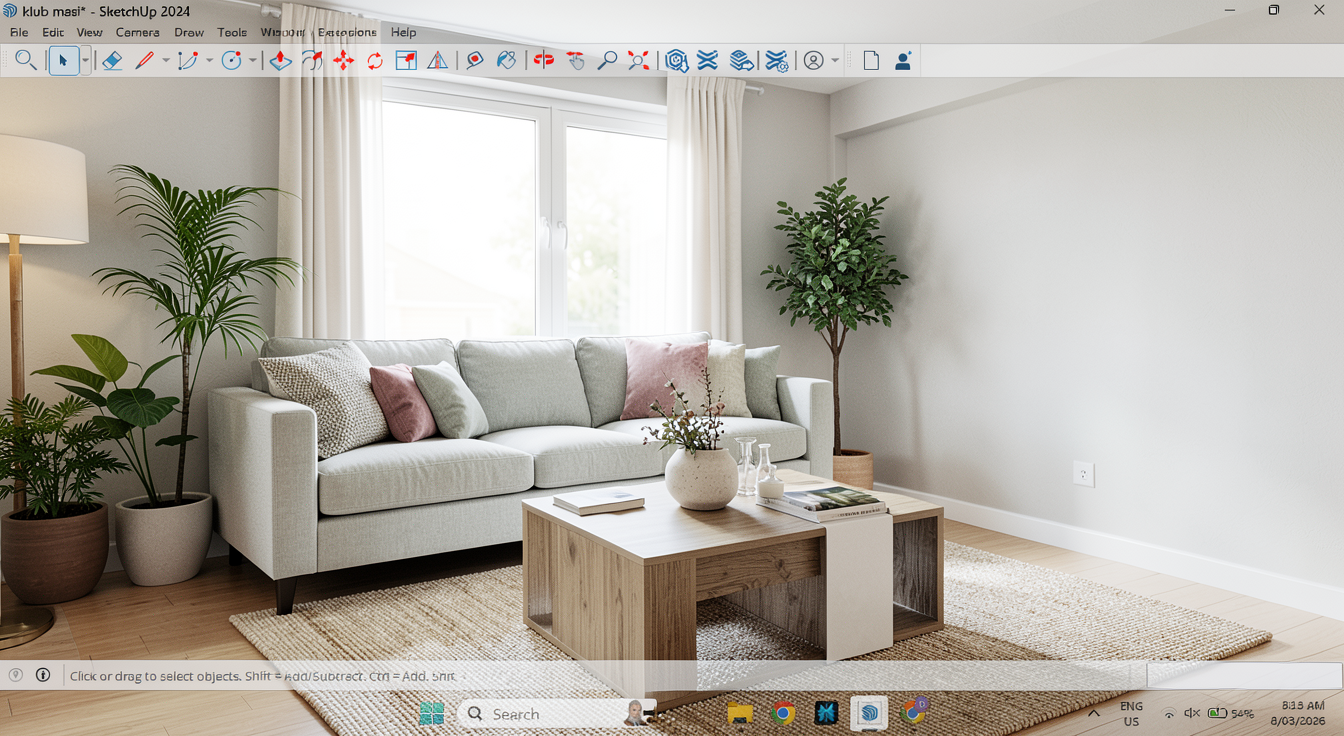Activate the Pan hand tool
The image size is (1344, 736).
[x=575, y=61]
